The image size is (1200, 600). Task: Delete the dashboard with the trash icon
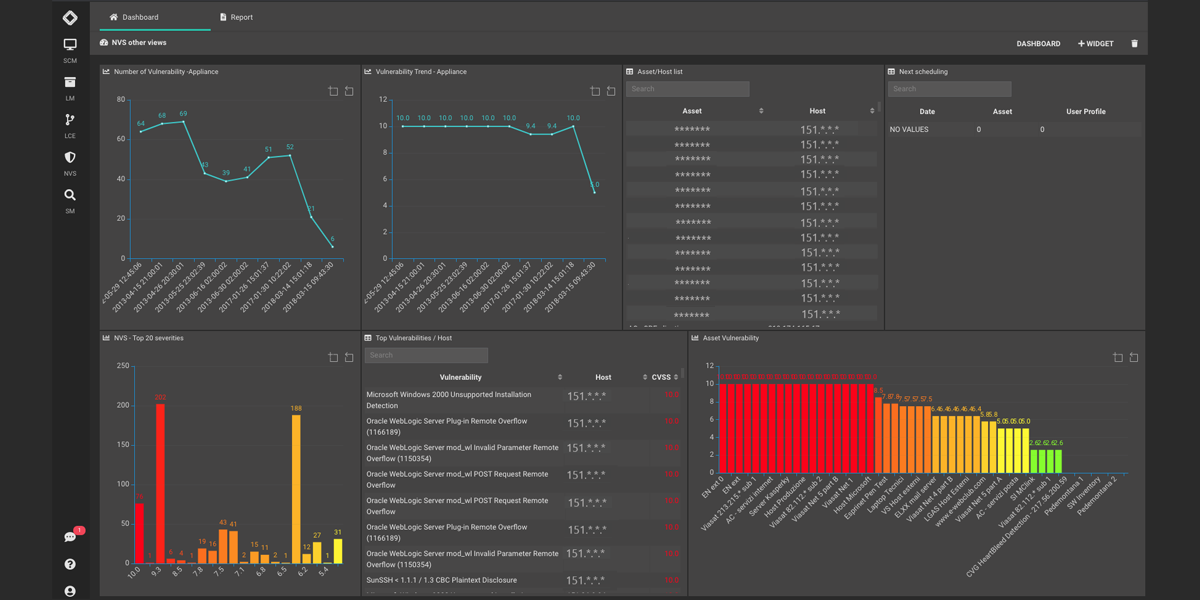click(1136, 43)
